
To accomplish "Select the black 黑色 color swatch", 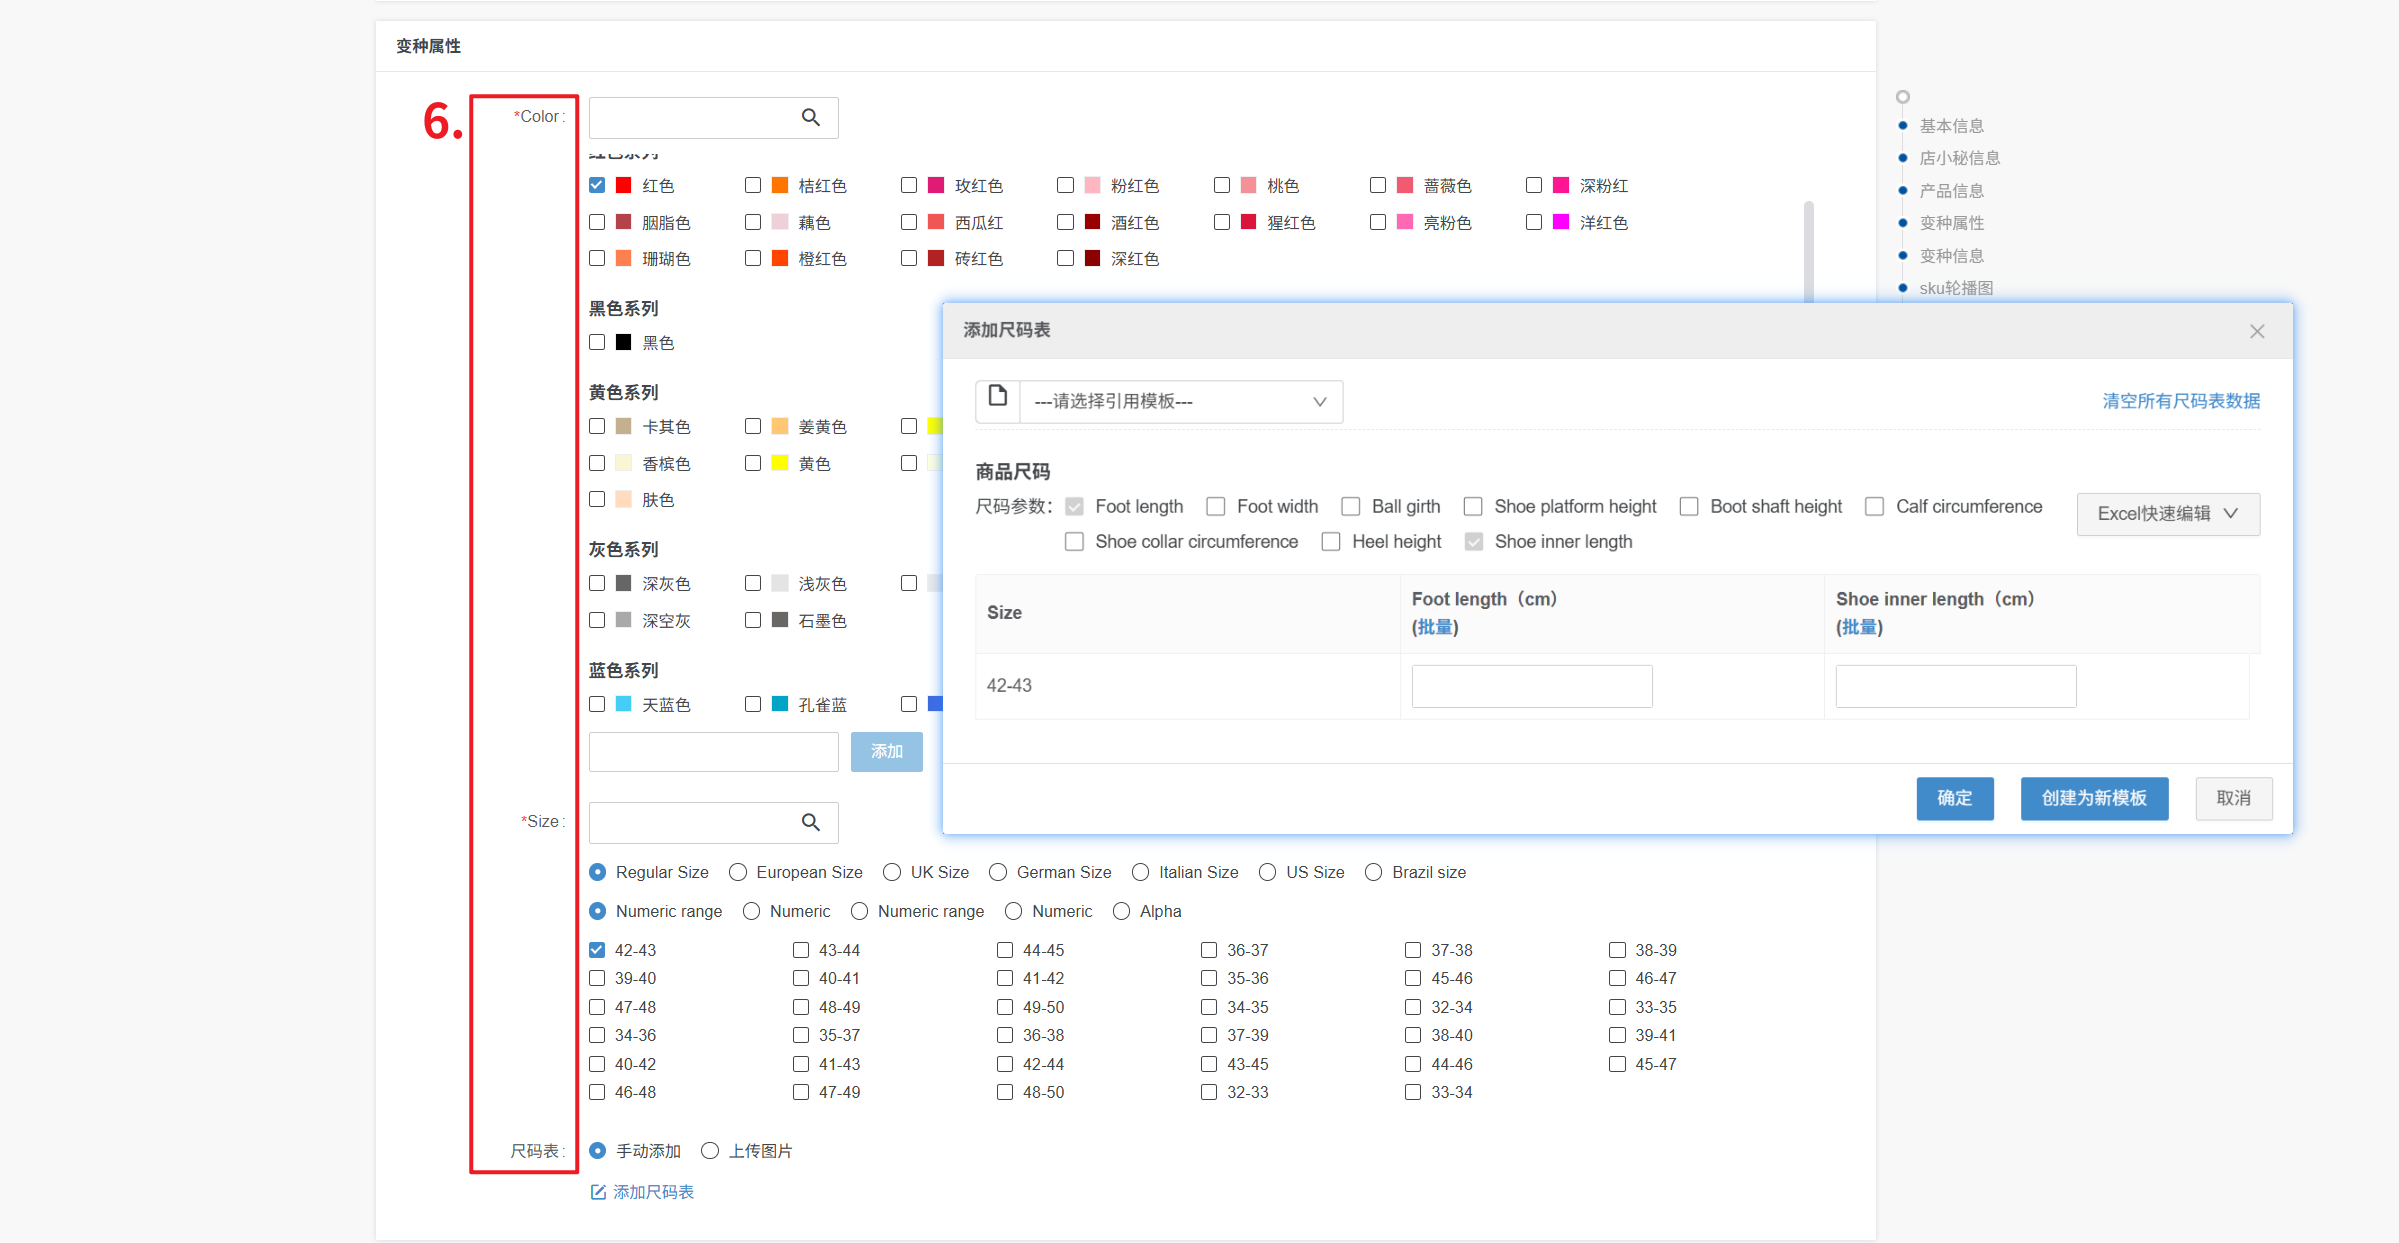I will (x=624, y=343).
